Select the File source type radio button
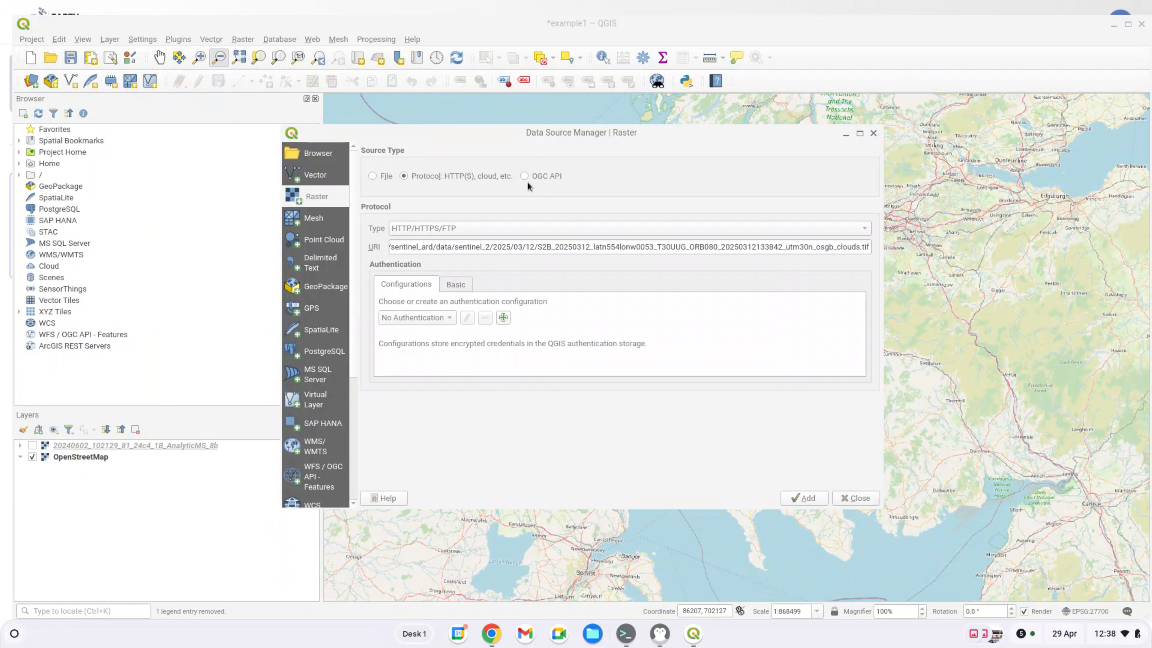This screenshot has height=648, width=1152. point(373,176)
